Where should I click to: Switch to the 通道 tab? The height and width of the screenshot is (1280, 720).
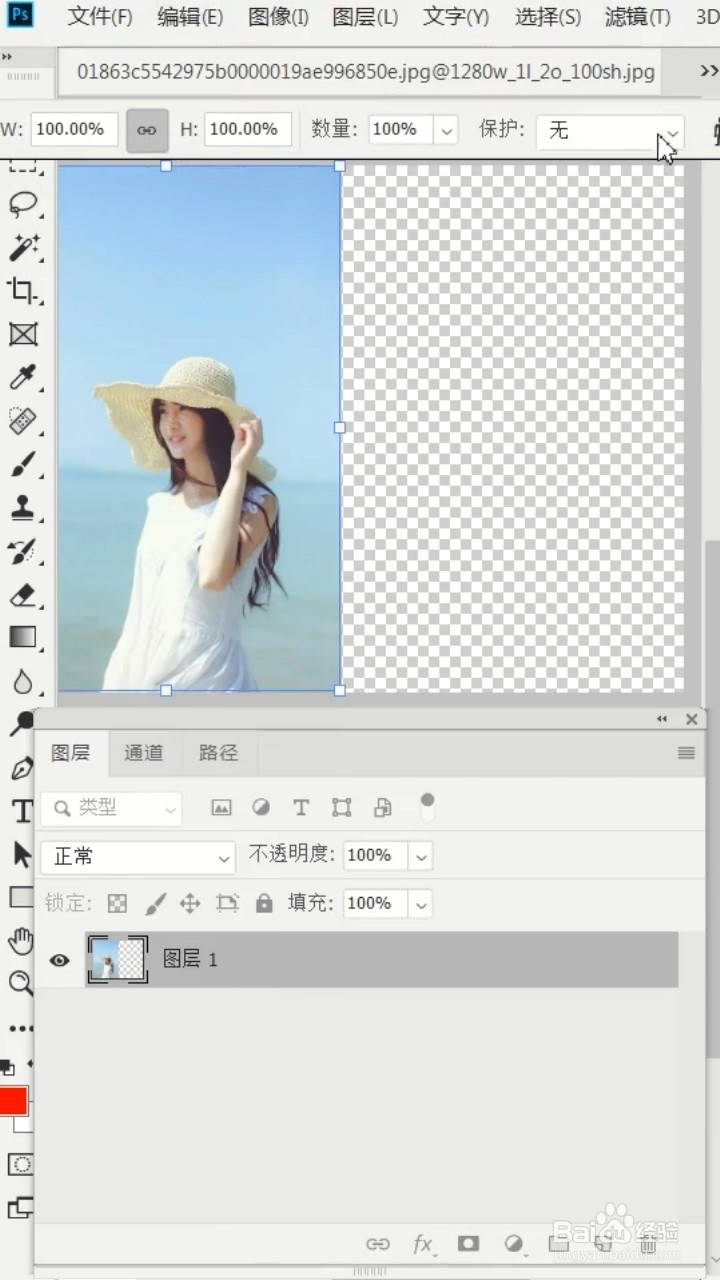tap(143, 753)
